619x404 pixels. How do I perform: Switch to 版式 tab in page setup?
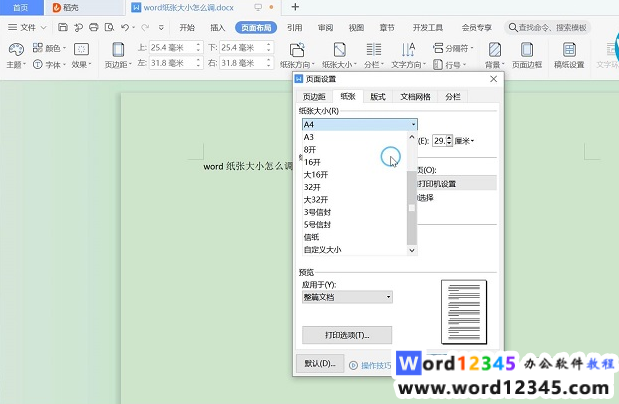tap(377, 97)
